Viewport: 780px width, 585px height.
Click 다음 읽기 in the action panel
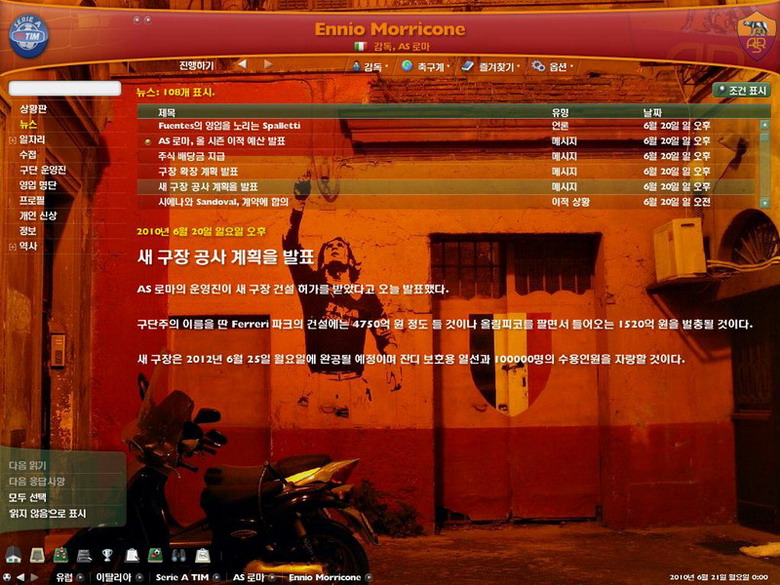tap(28, 466)
